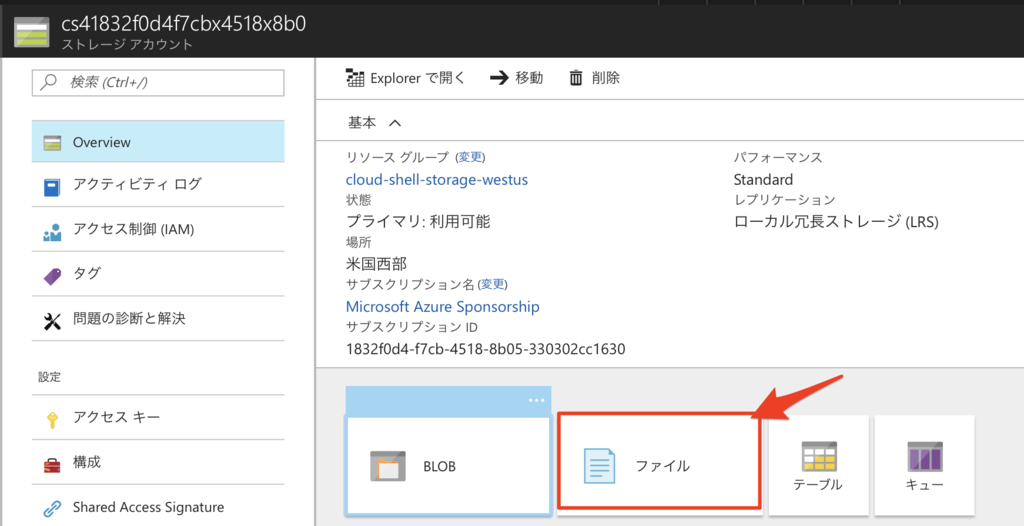The width and height of the screenshot is (1024, 526).
Task: Click the 移動 toolbar button
Action: click(517, 78)
